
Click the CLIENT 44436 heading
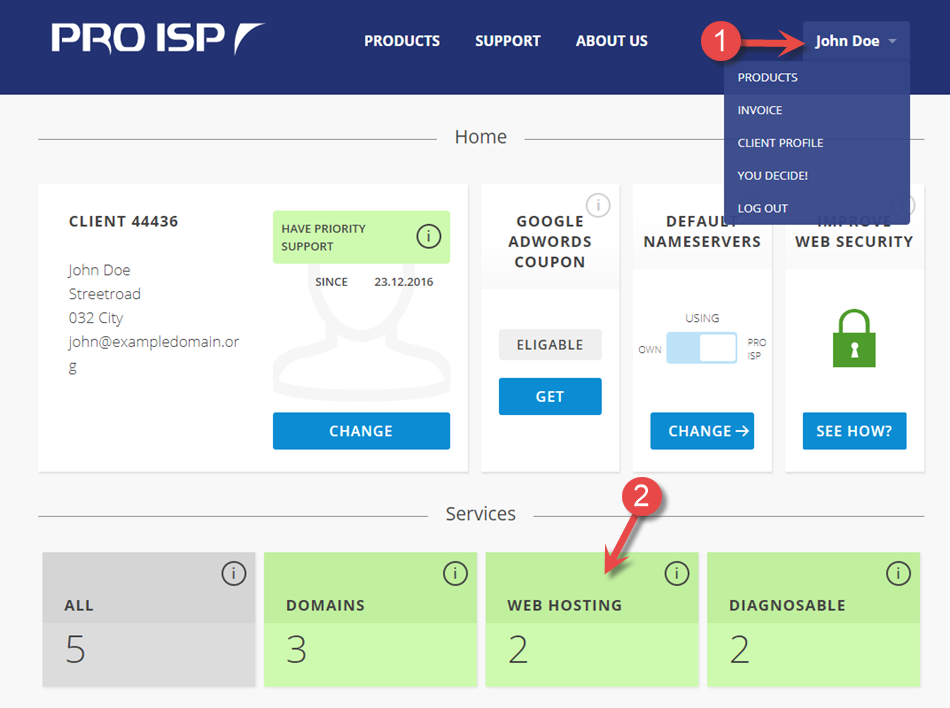[x=124, y=222]
